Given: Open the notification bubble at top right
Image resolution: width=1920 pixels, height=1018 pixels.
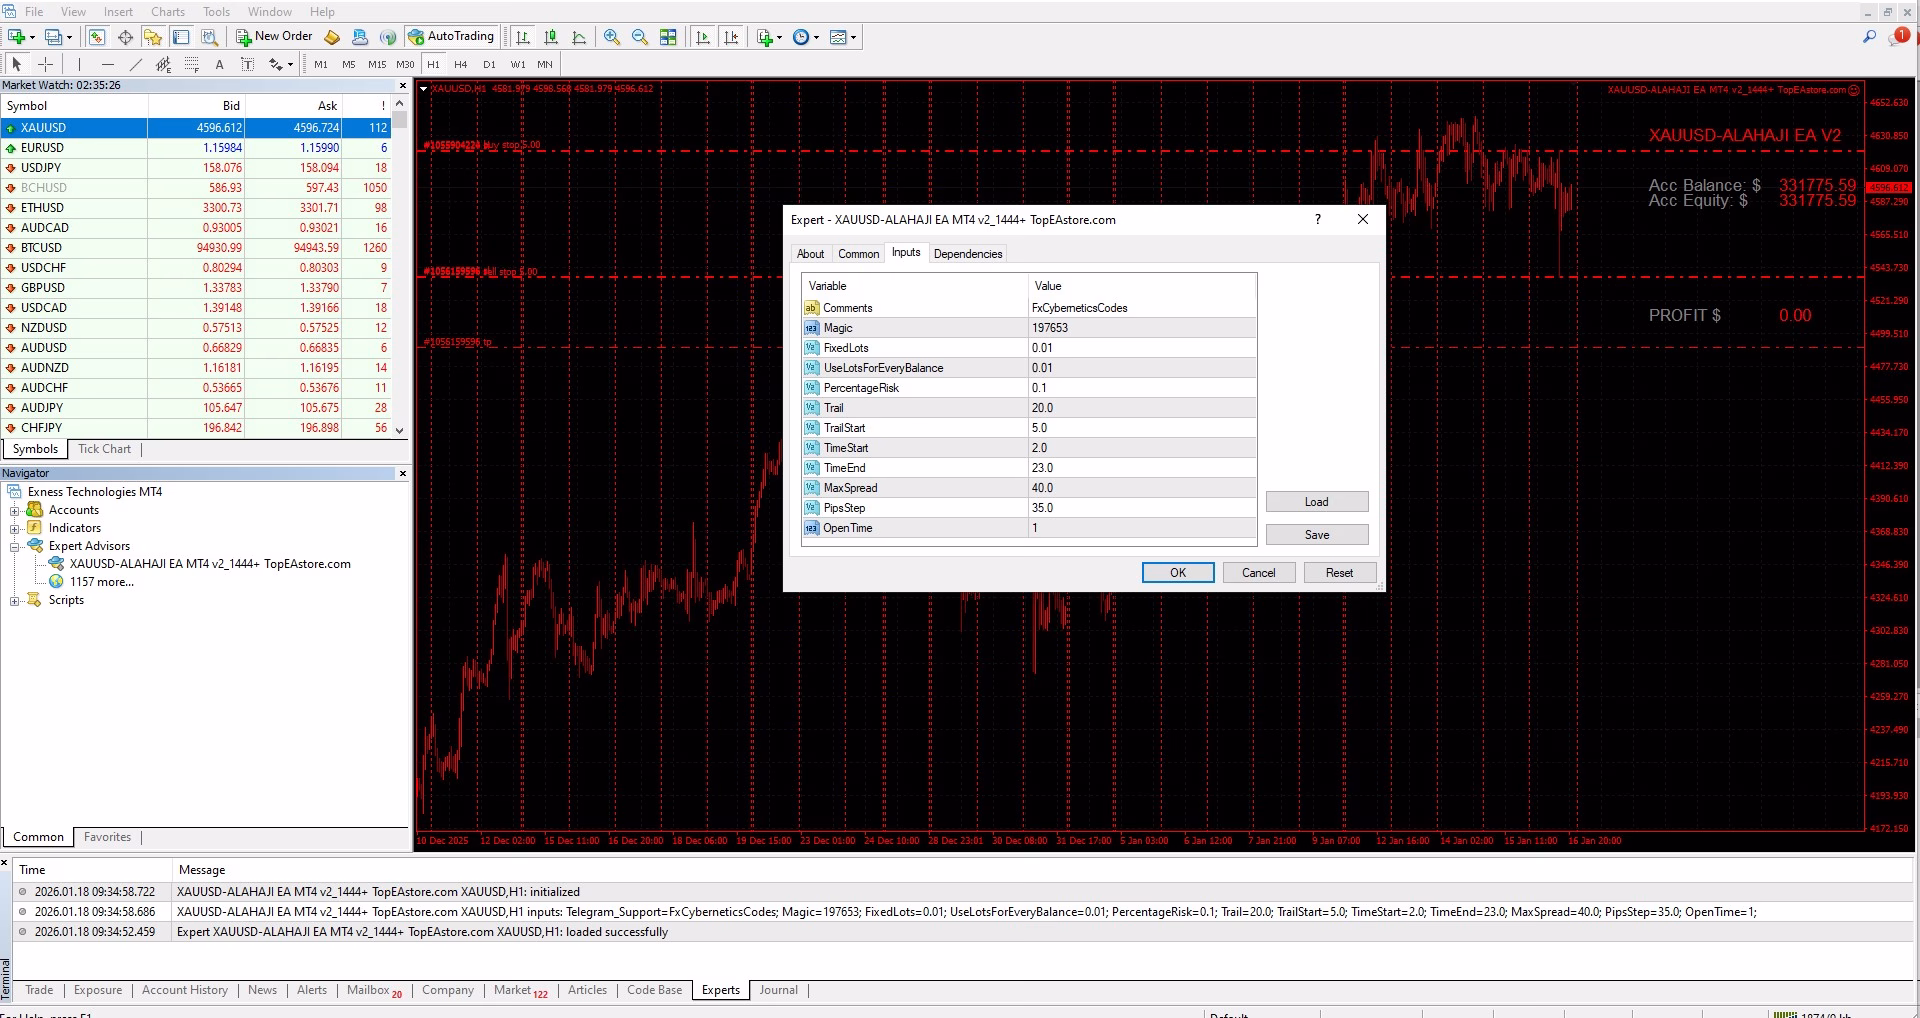Looking at the screenshot, I should (1899, 36).
